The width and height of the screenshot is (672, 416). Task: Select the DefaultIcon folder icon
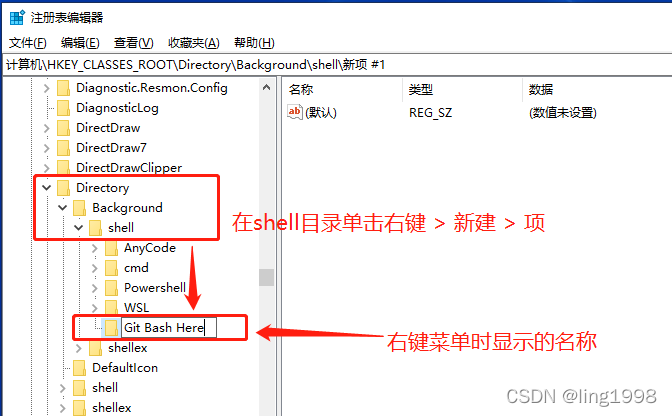(79, 368)
